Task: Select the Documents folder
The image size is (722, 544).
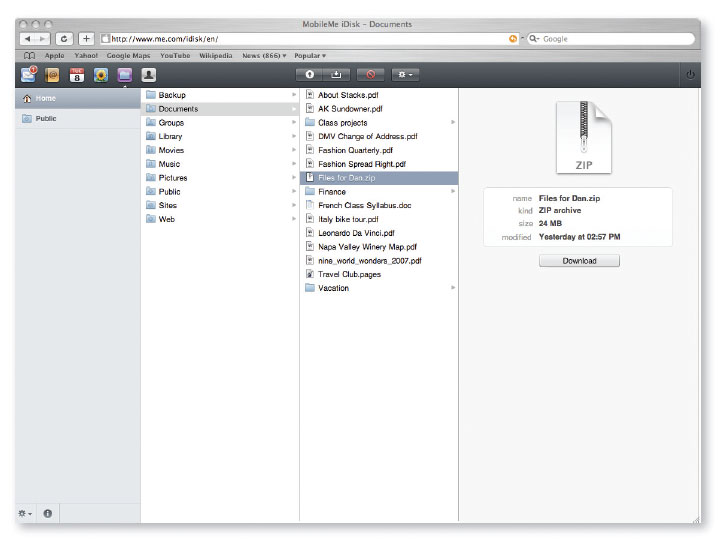Action: click(221, 109)
